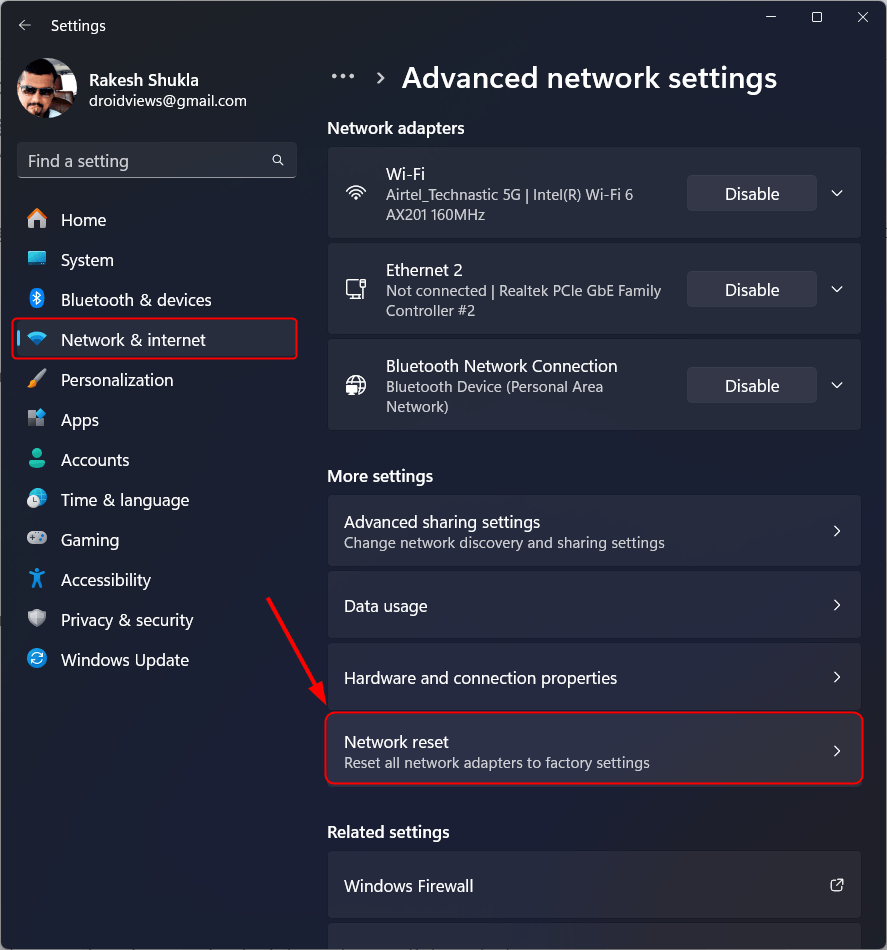The height and width of the screenshot is (950, 887).
Task: Click the search magnifier icon
Action: [x=278, y=160]
